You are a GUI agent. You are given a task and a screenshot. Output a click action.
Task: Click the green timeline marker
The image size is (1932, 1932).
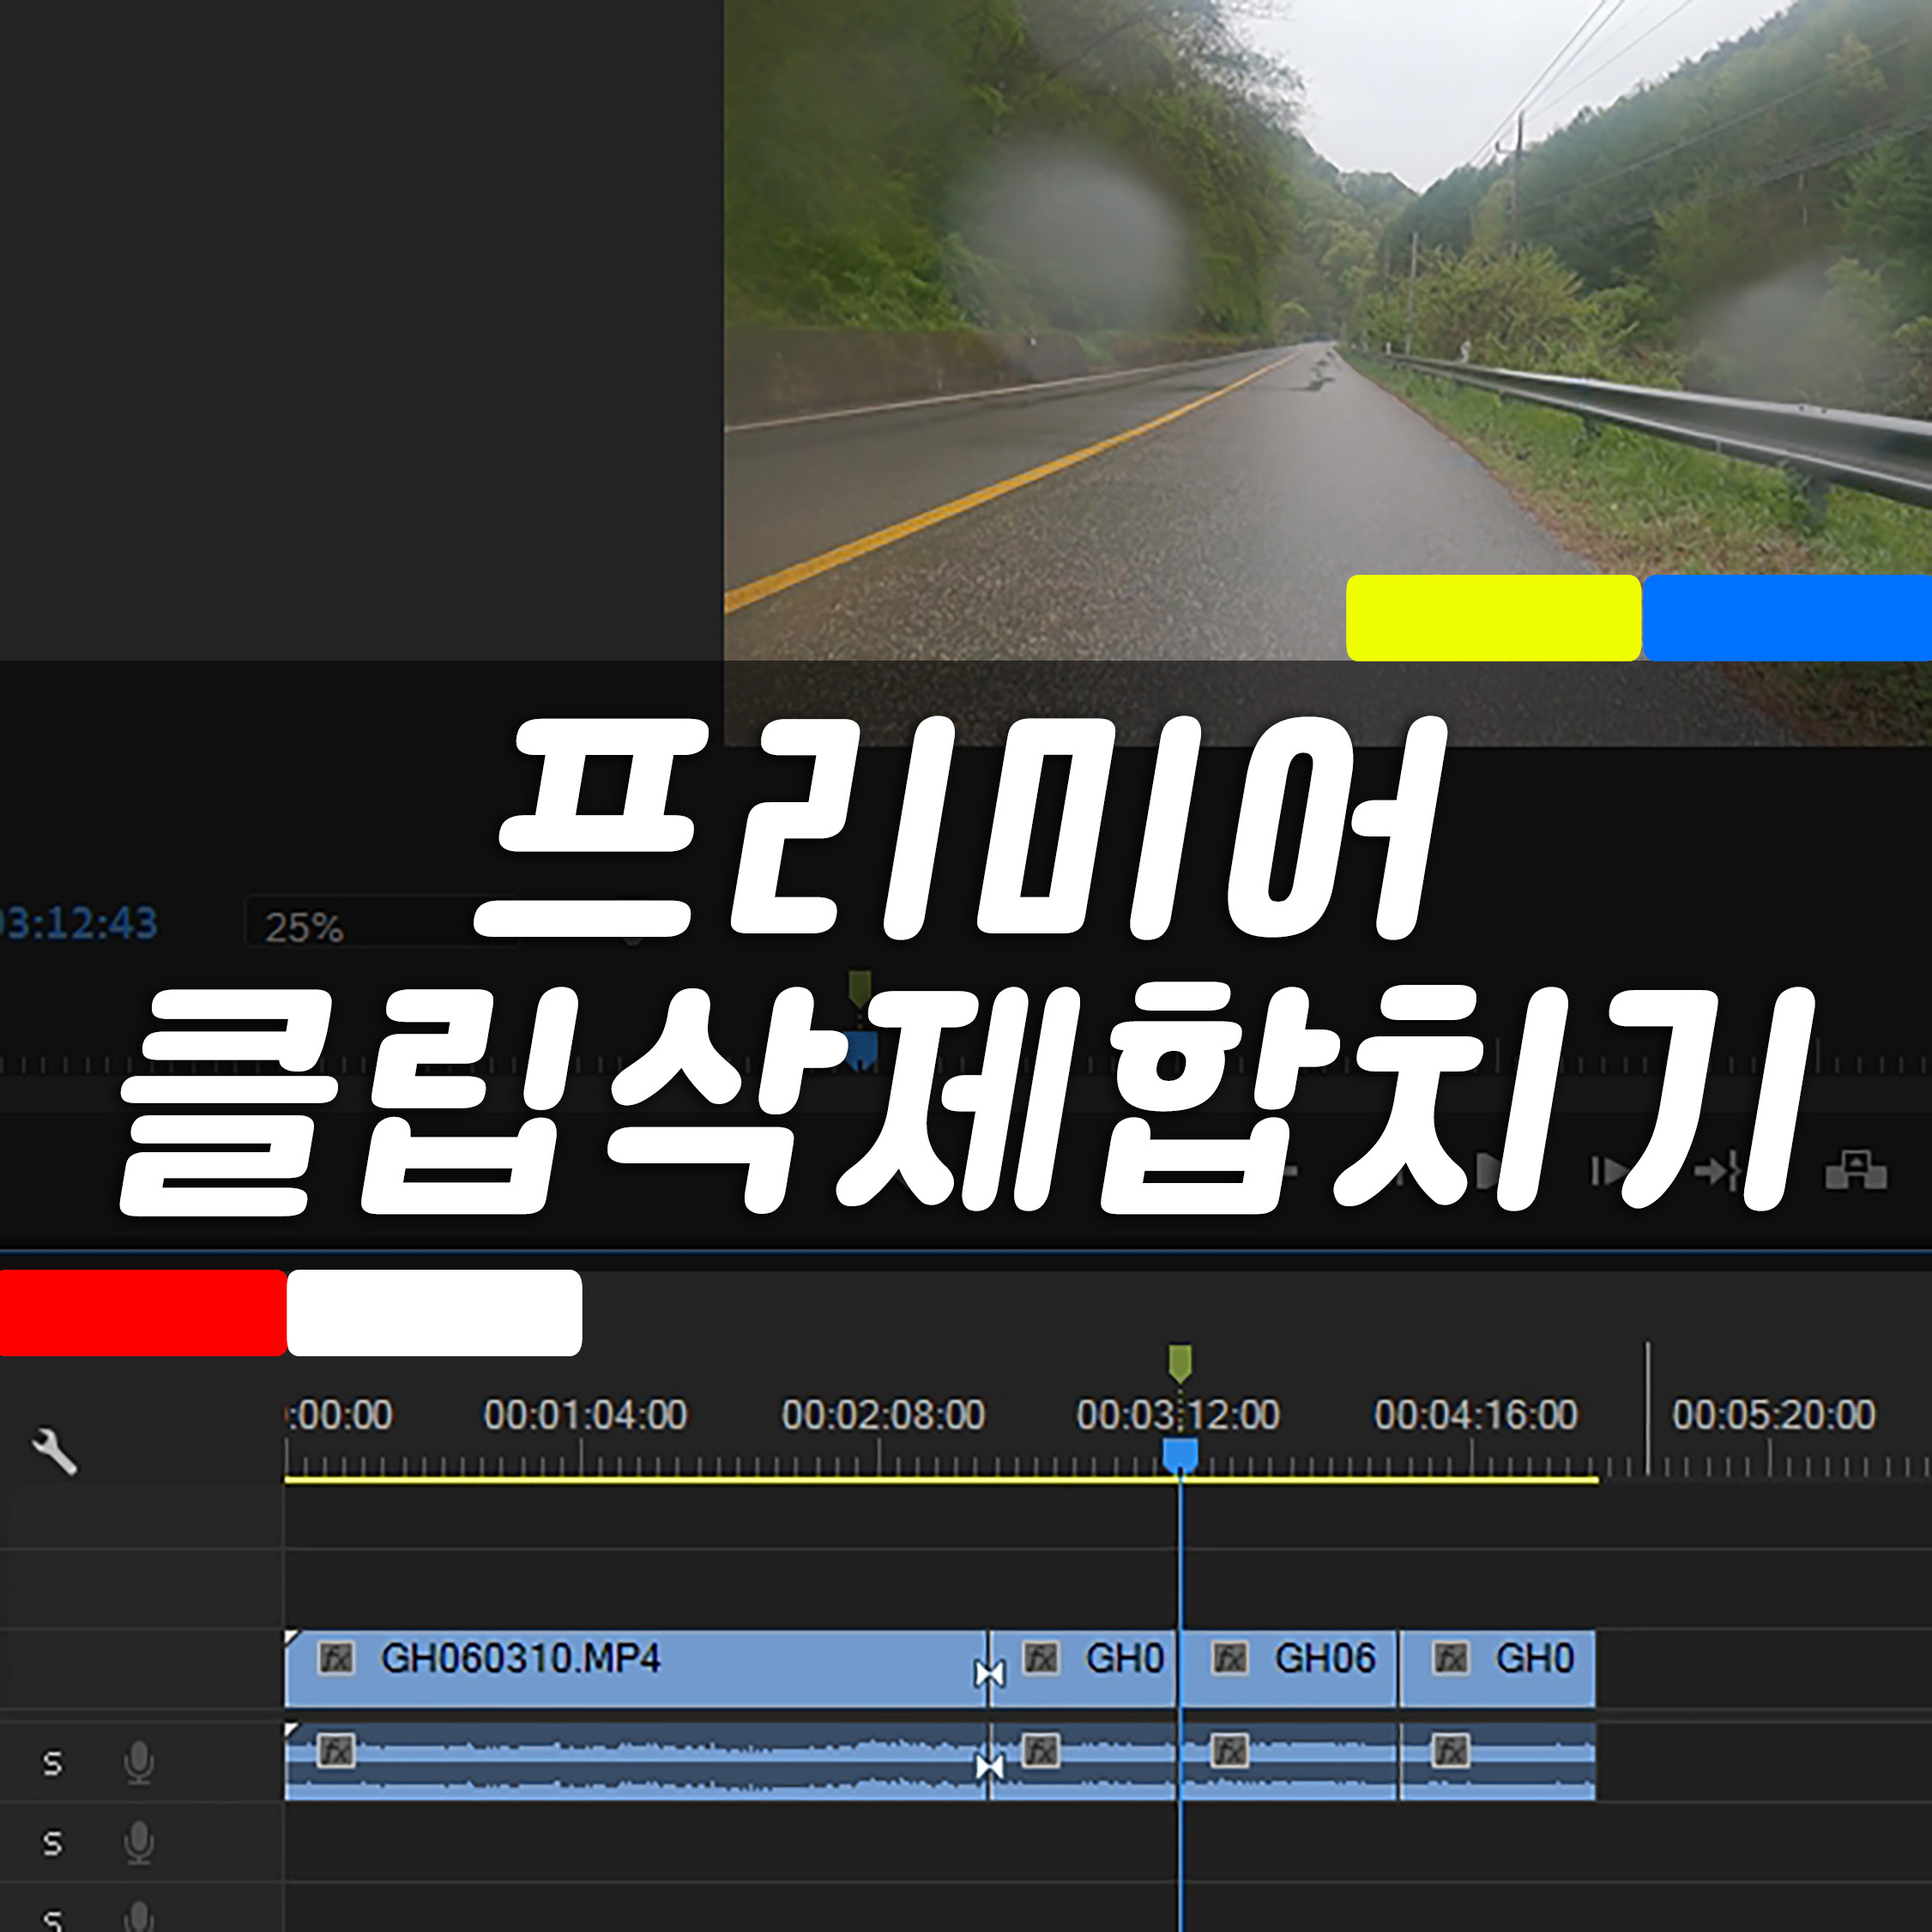coord(1180,1362)
